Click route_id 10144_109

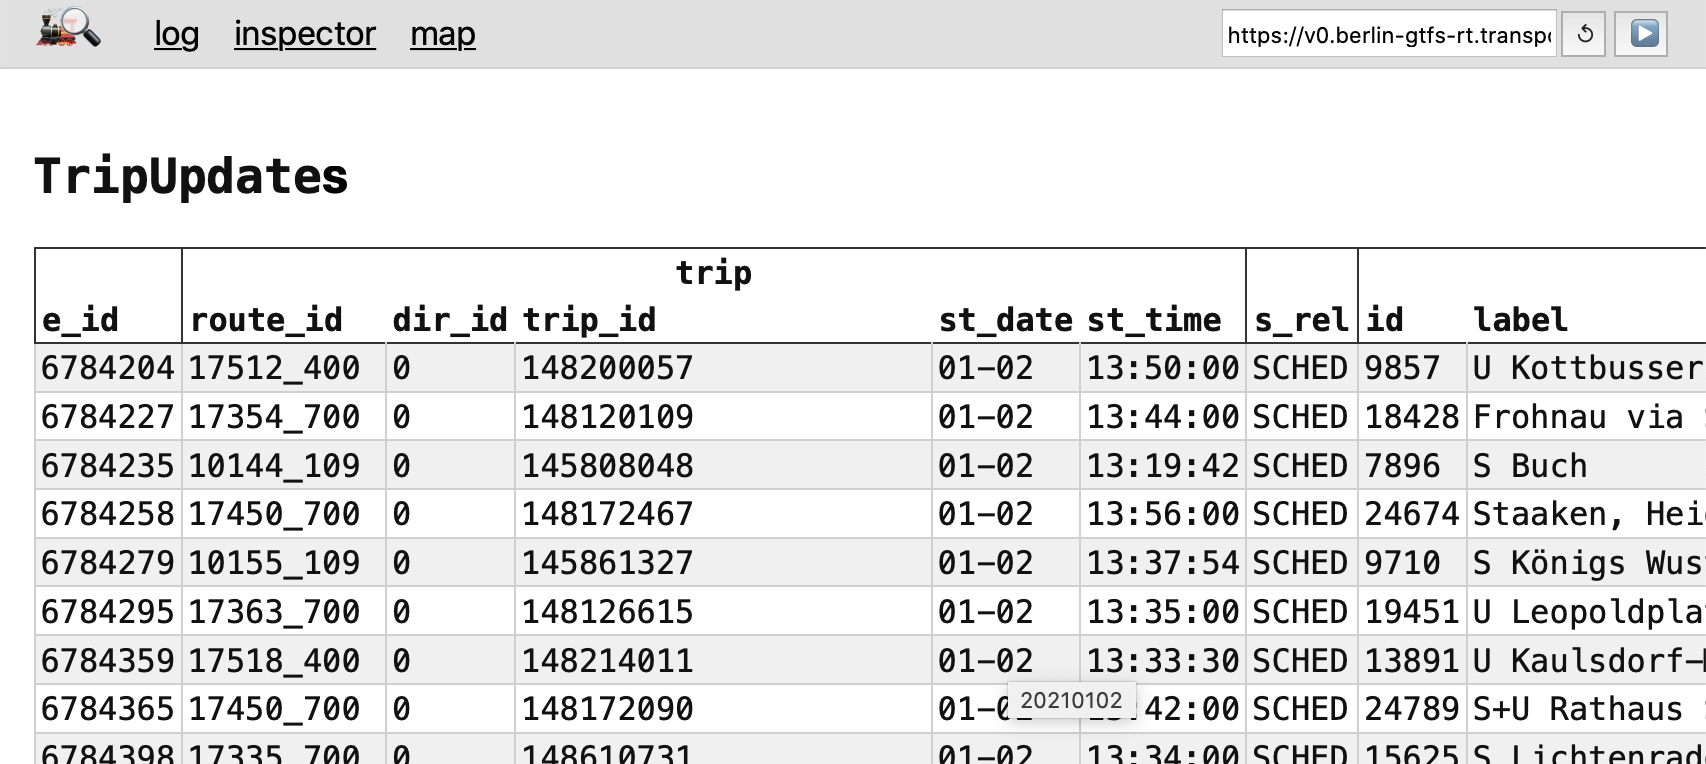[275, 466]
